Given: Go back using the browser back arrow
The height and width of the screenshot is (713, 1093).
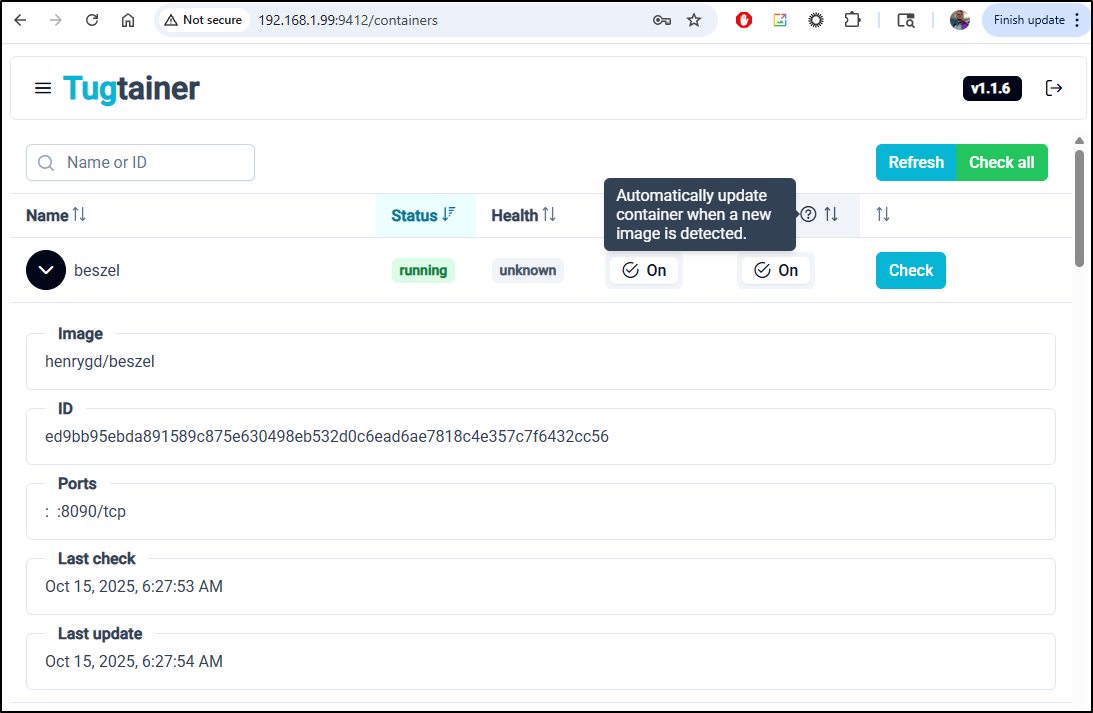Looking at the screenshot, I should click(20, 20).
